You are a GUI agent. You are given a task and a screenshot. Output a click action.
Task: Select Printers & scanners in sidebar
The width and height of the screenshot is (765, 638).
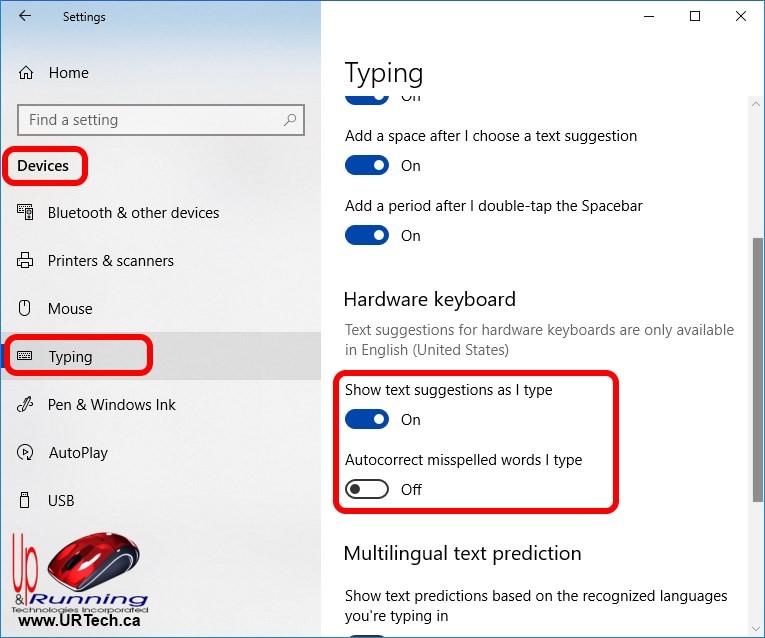(x=110, y=261)
